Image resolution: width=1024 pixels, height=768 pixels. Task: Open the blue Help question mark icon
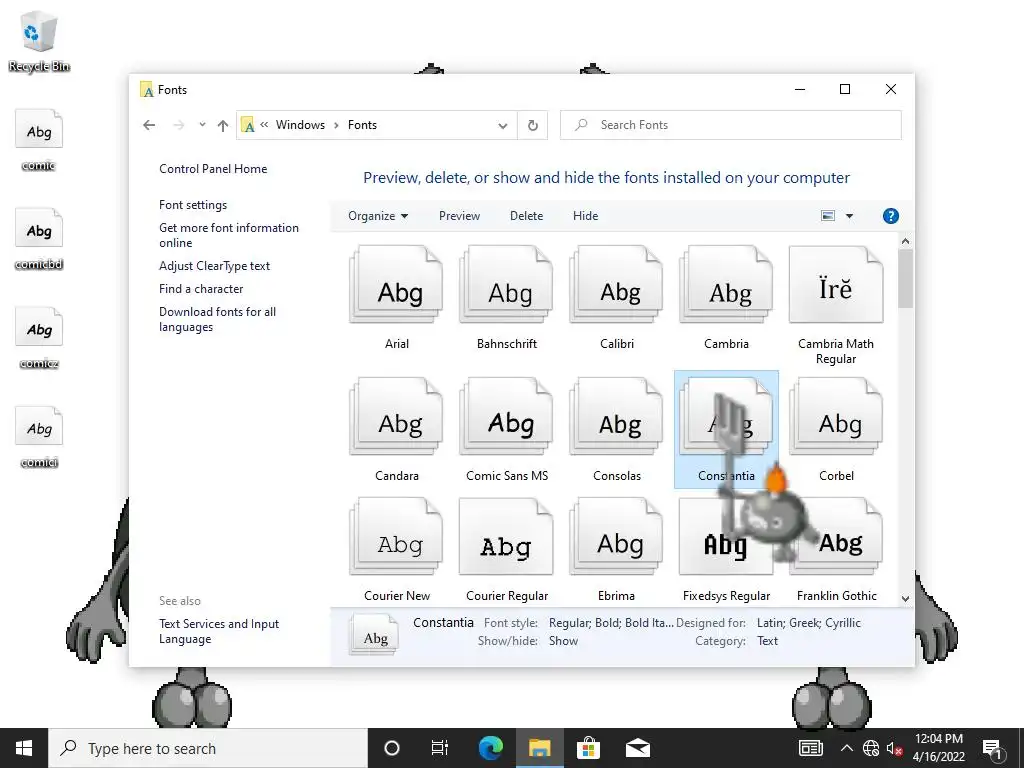coord(890,216)
